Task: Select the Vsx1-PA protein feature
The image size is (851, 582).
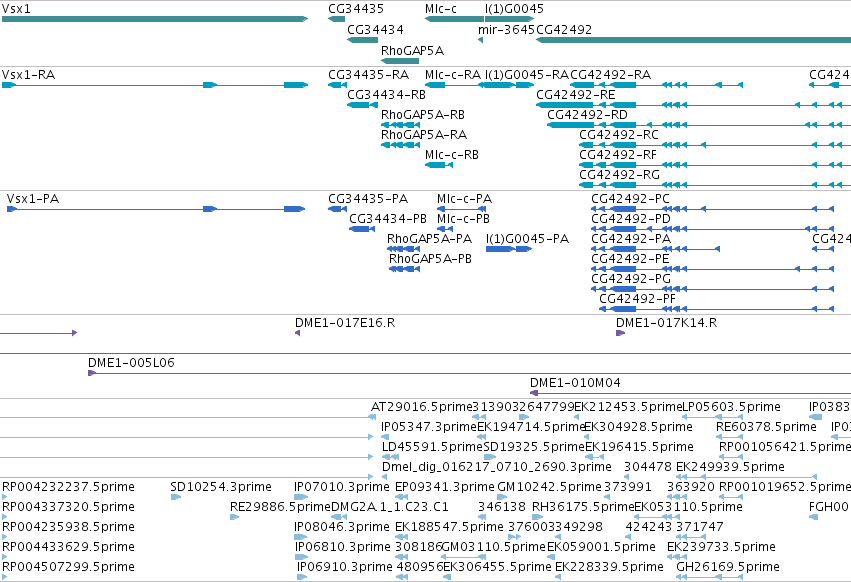Action: [x=156, y=209]
